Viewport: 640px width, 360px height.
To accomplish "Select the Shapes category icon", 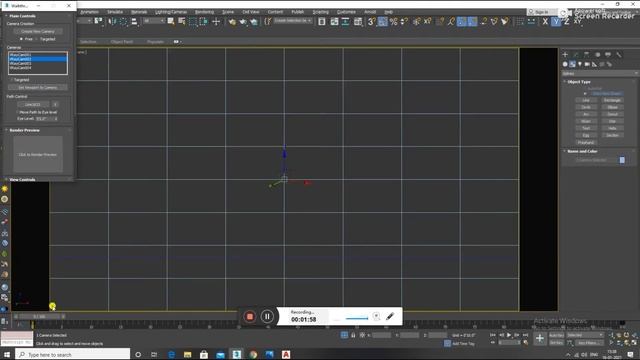I will point(573,64).
